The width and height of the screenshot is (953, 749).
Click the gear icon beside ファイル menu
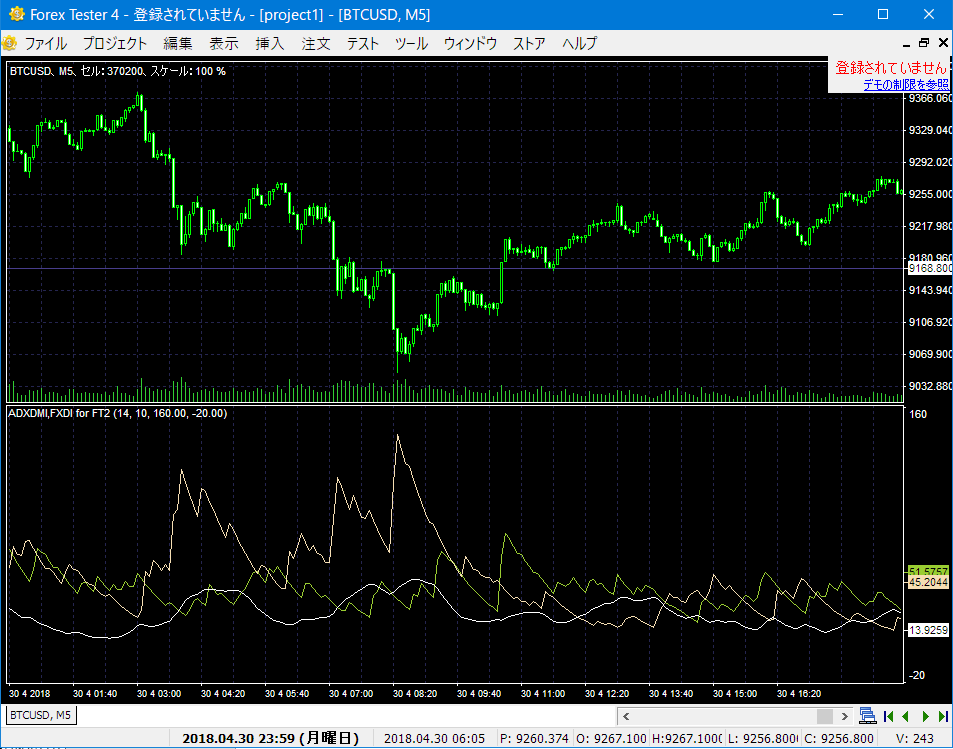(9, 43)
